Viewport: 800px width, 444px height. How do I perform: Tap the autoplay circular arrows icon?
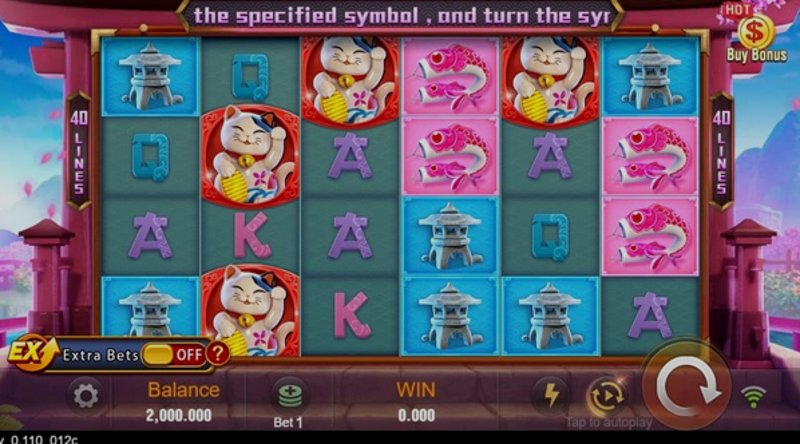click(x=606, y=397)
